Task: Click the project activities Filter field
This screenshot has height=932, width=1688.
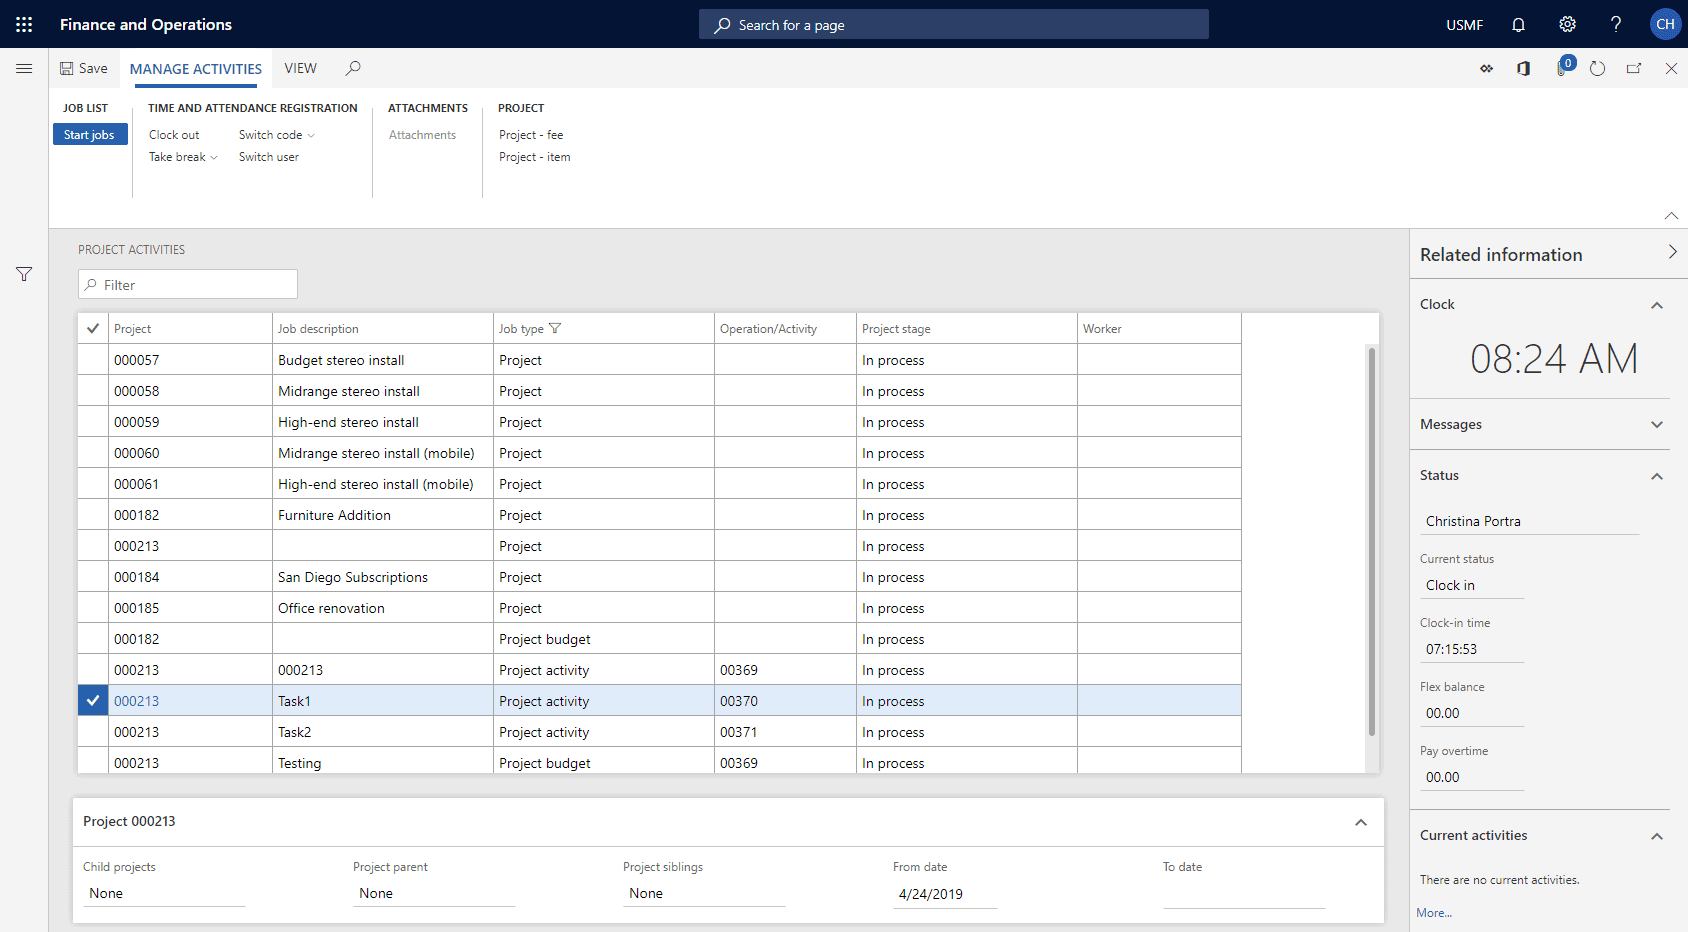Action: pyautogui.click(x=188, y=284)
